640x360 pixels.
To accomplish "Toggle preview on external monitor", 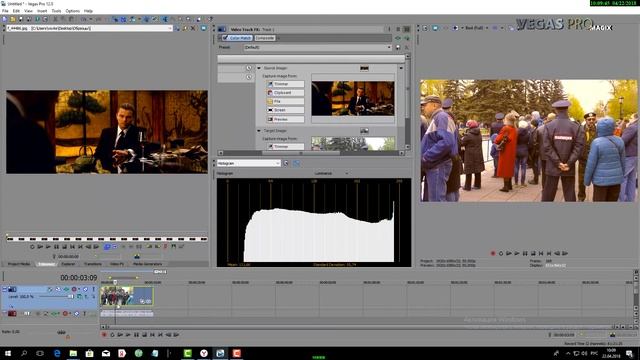I will (435, 28).
